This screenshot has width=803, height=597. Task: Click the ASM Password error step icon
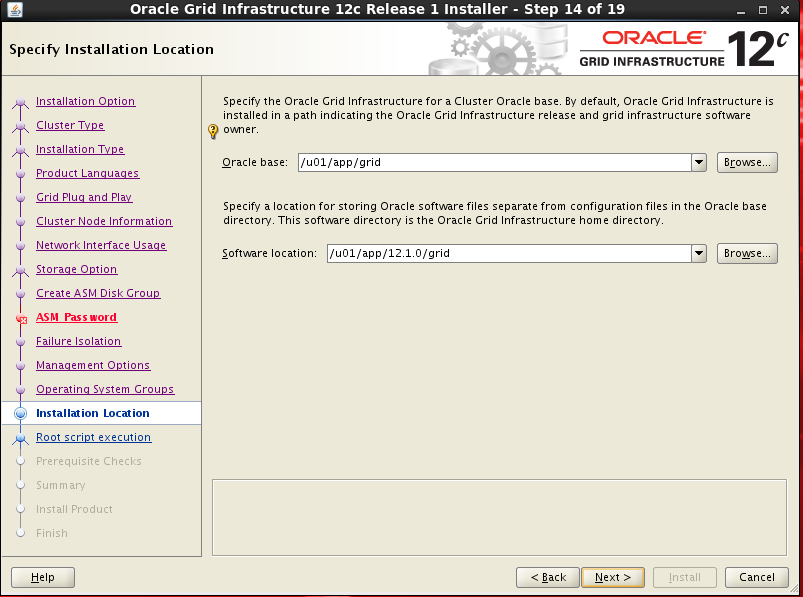click(21, 318)
